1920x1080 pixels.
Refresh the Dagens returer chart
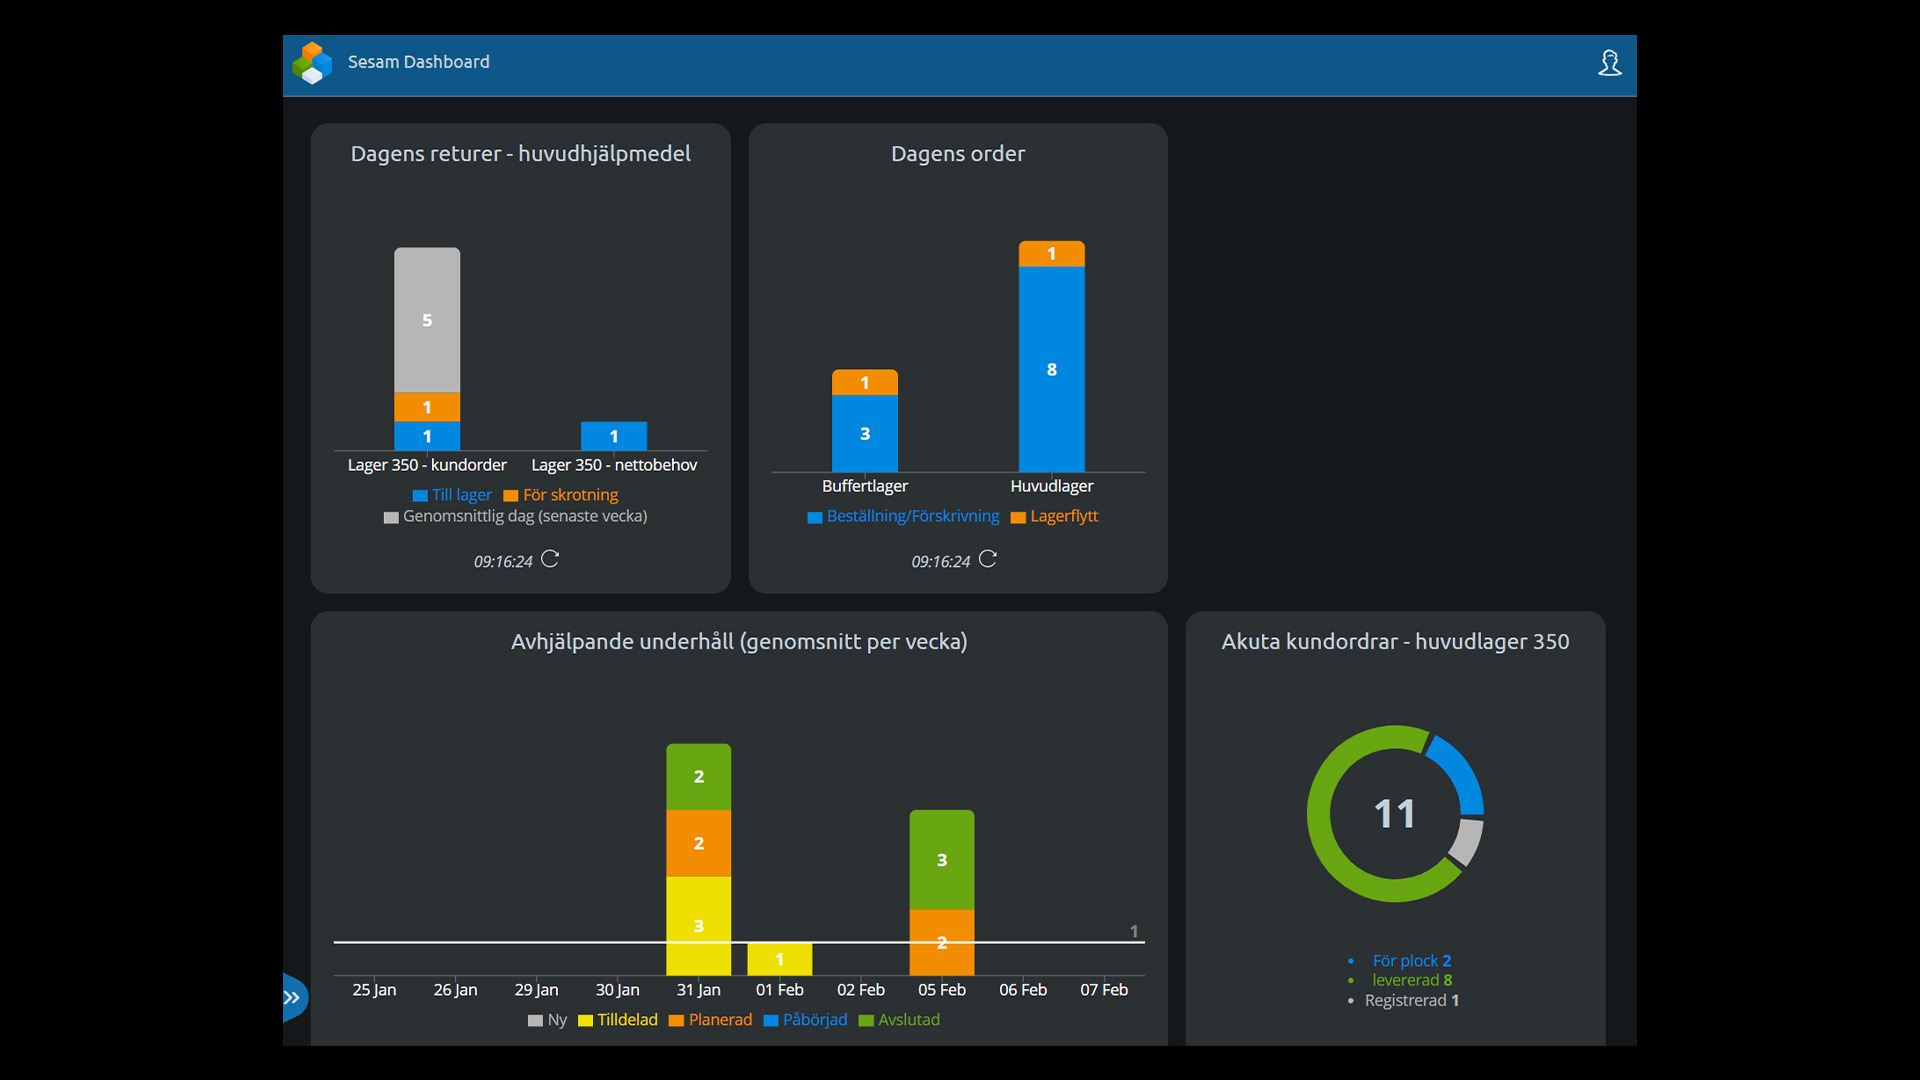(550, 559)
